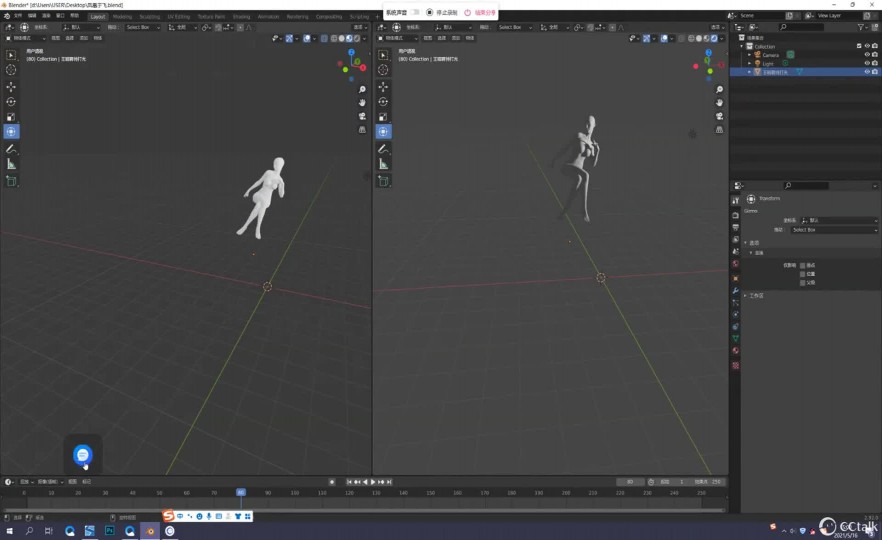The width and height of the screenshot is (882, 540).
Task: Toggle Collection visibility eye in outliner
Action: 867,46
